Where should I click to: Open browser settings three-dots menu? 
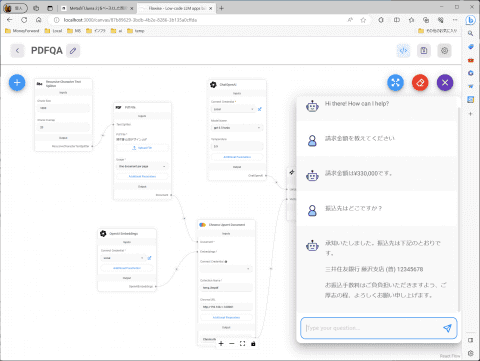pos(455,20)
